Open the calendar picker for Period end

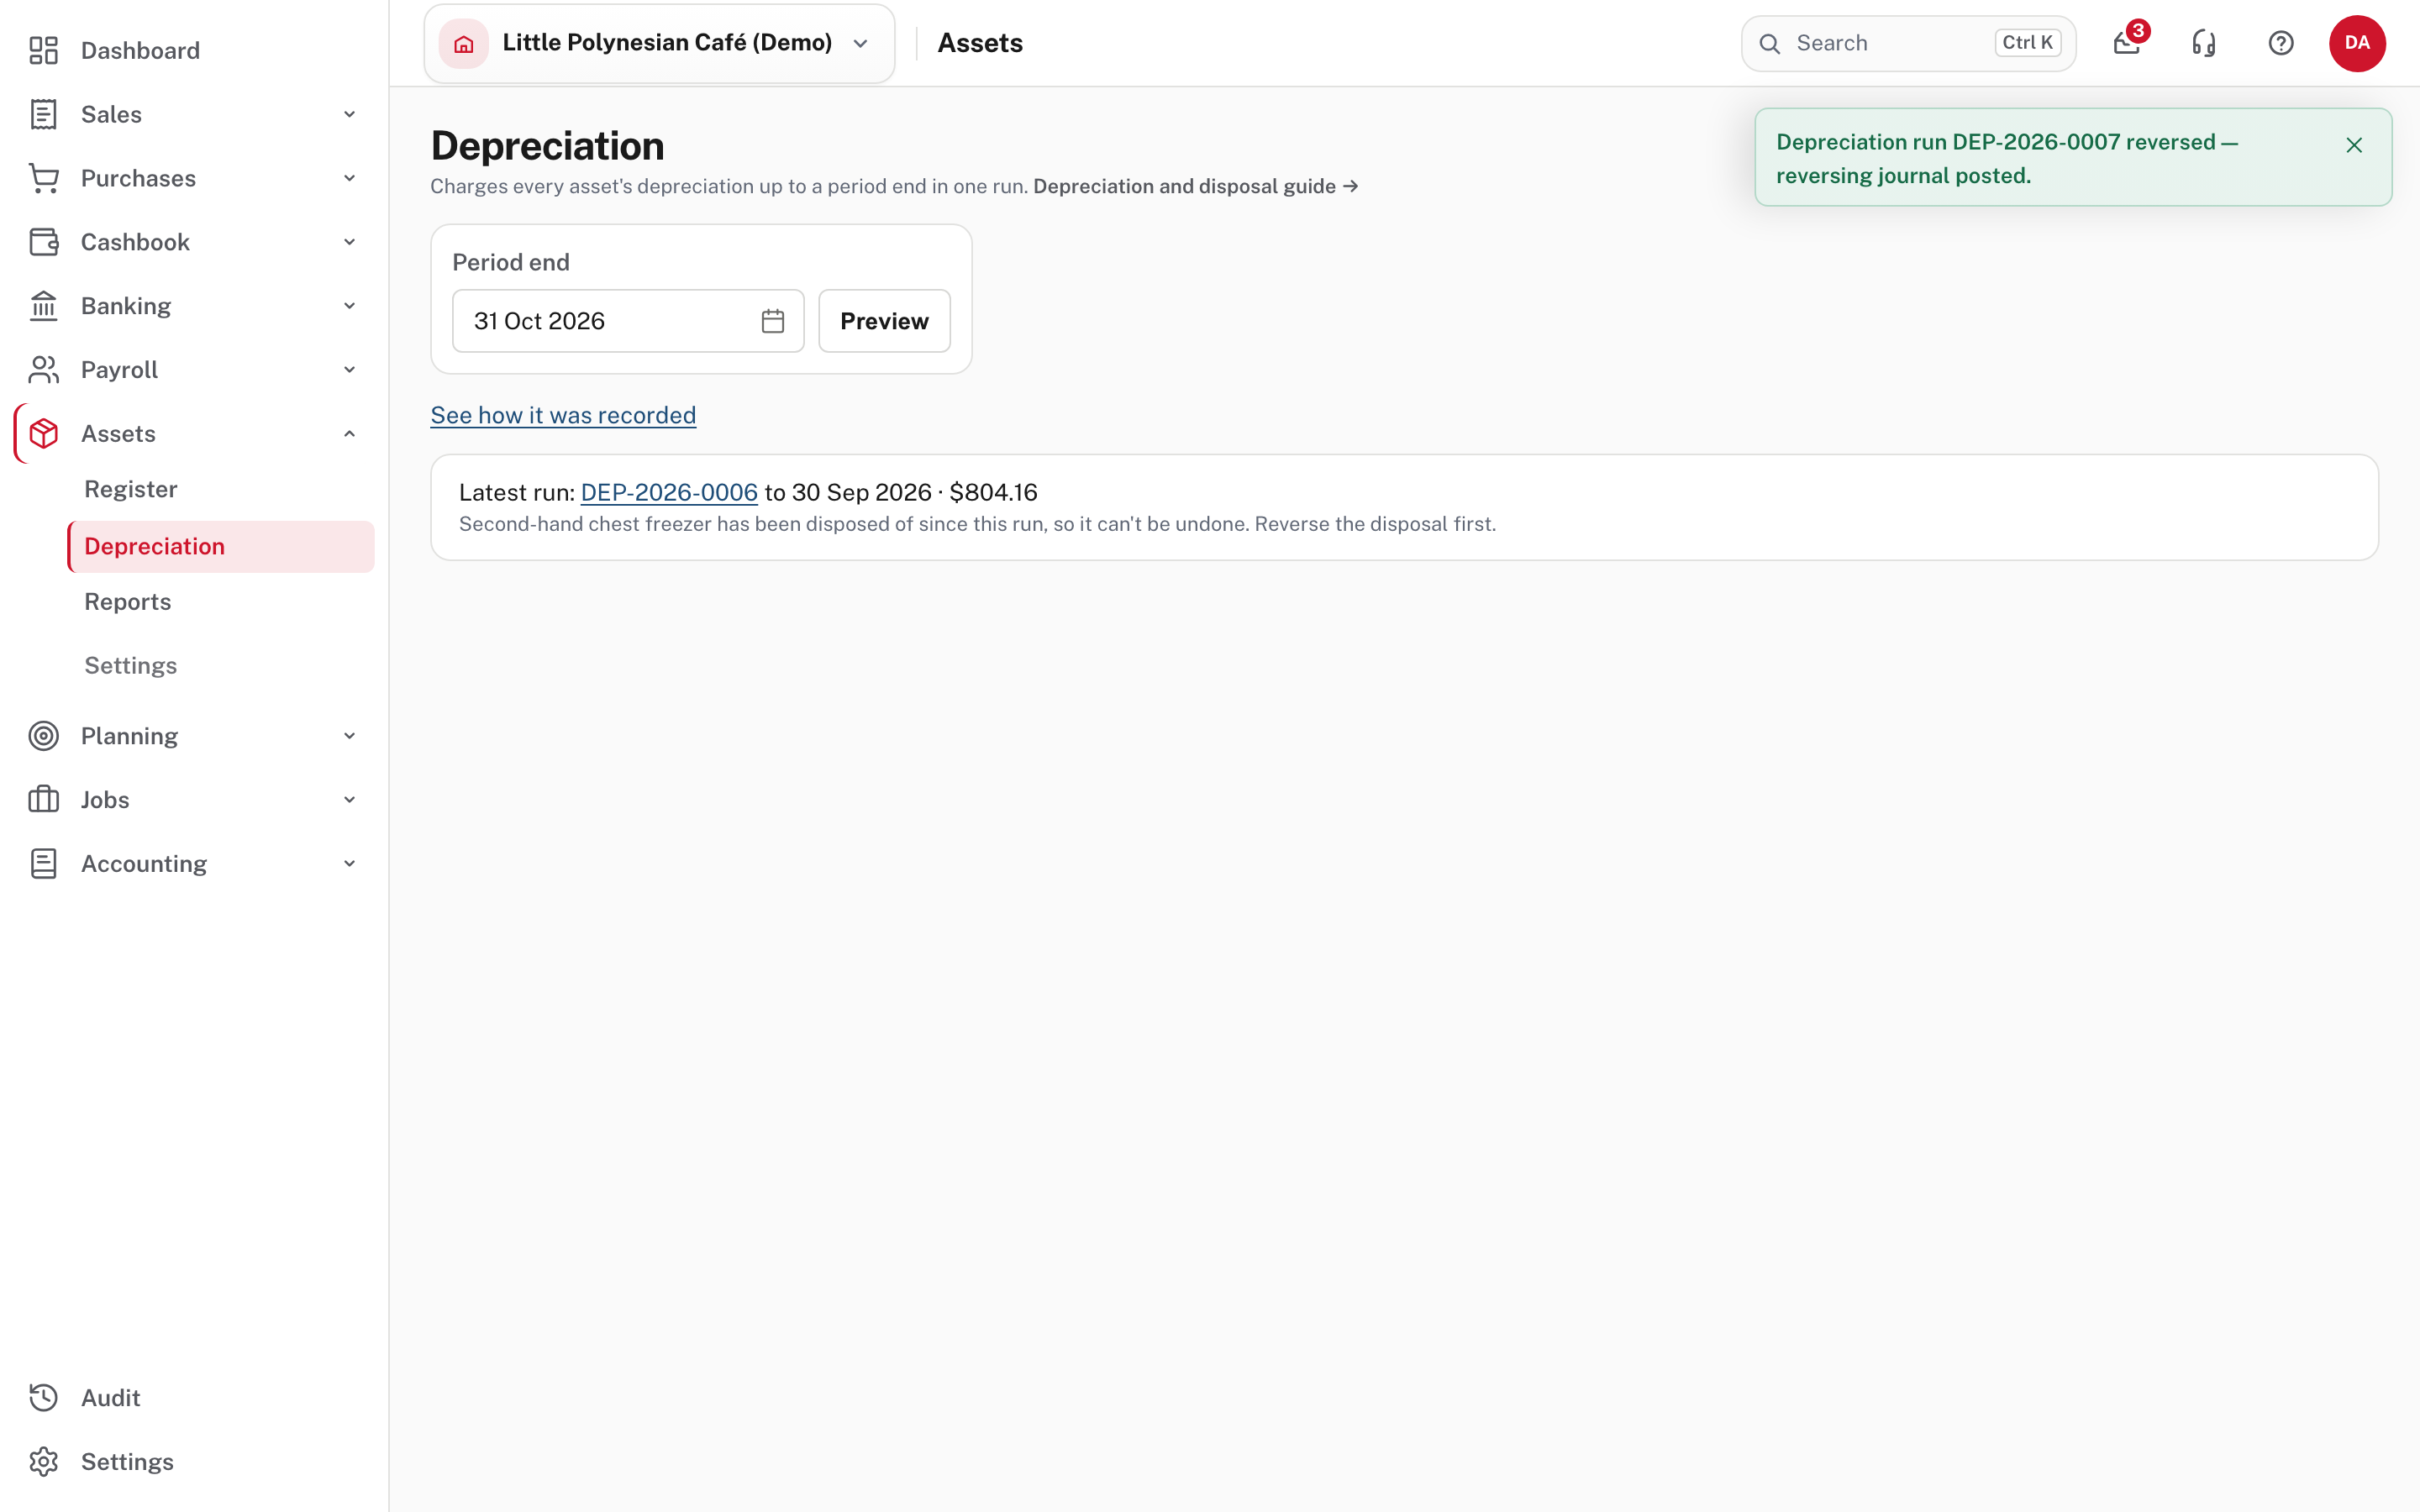[x=773, y=321]
